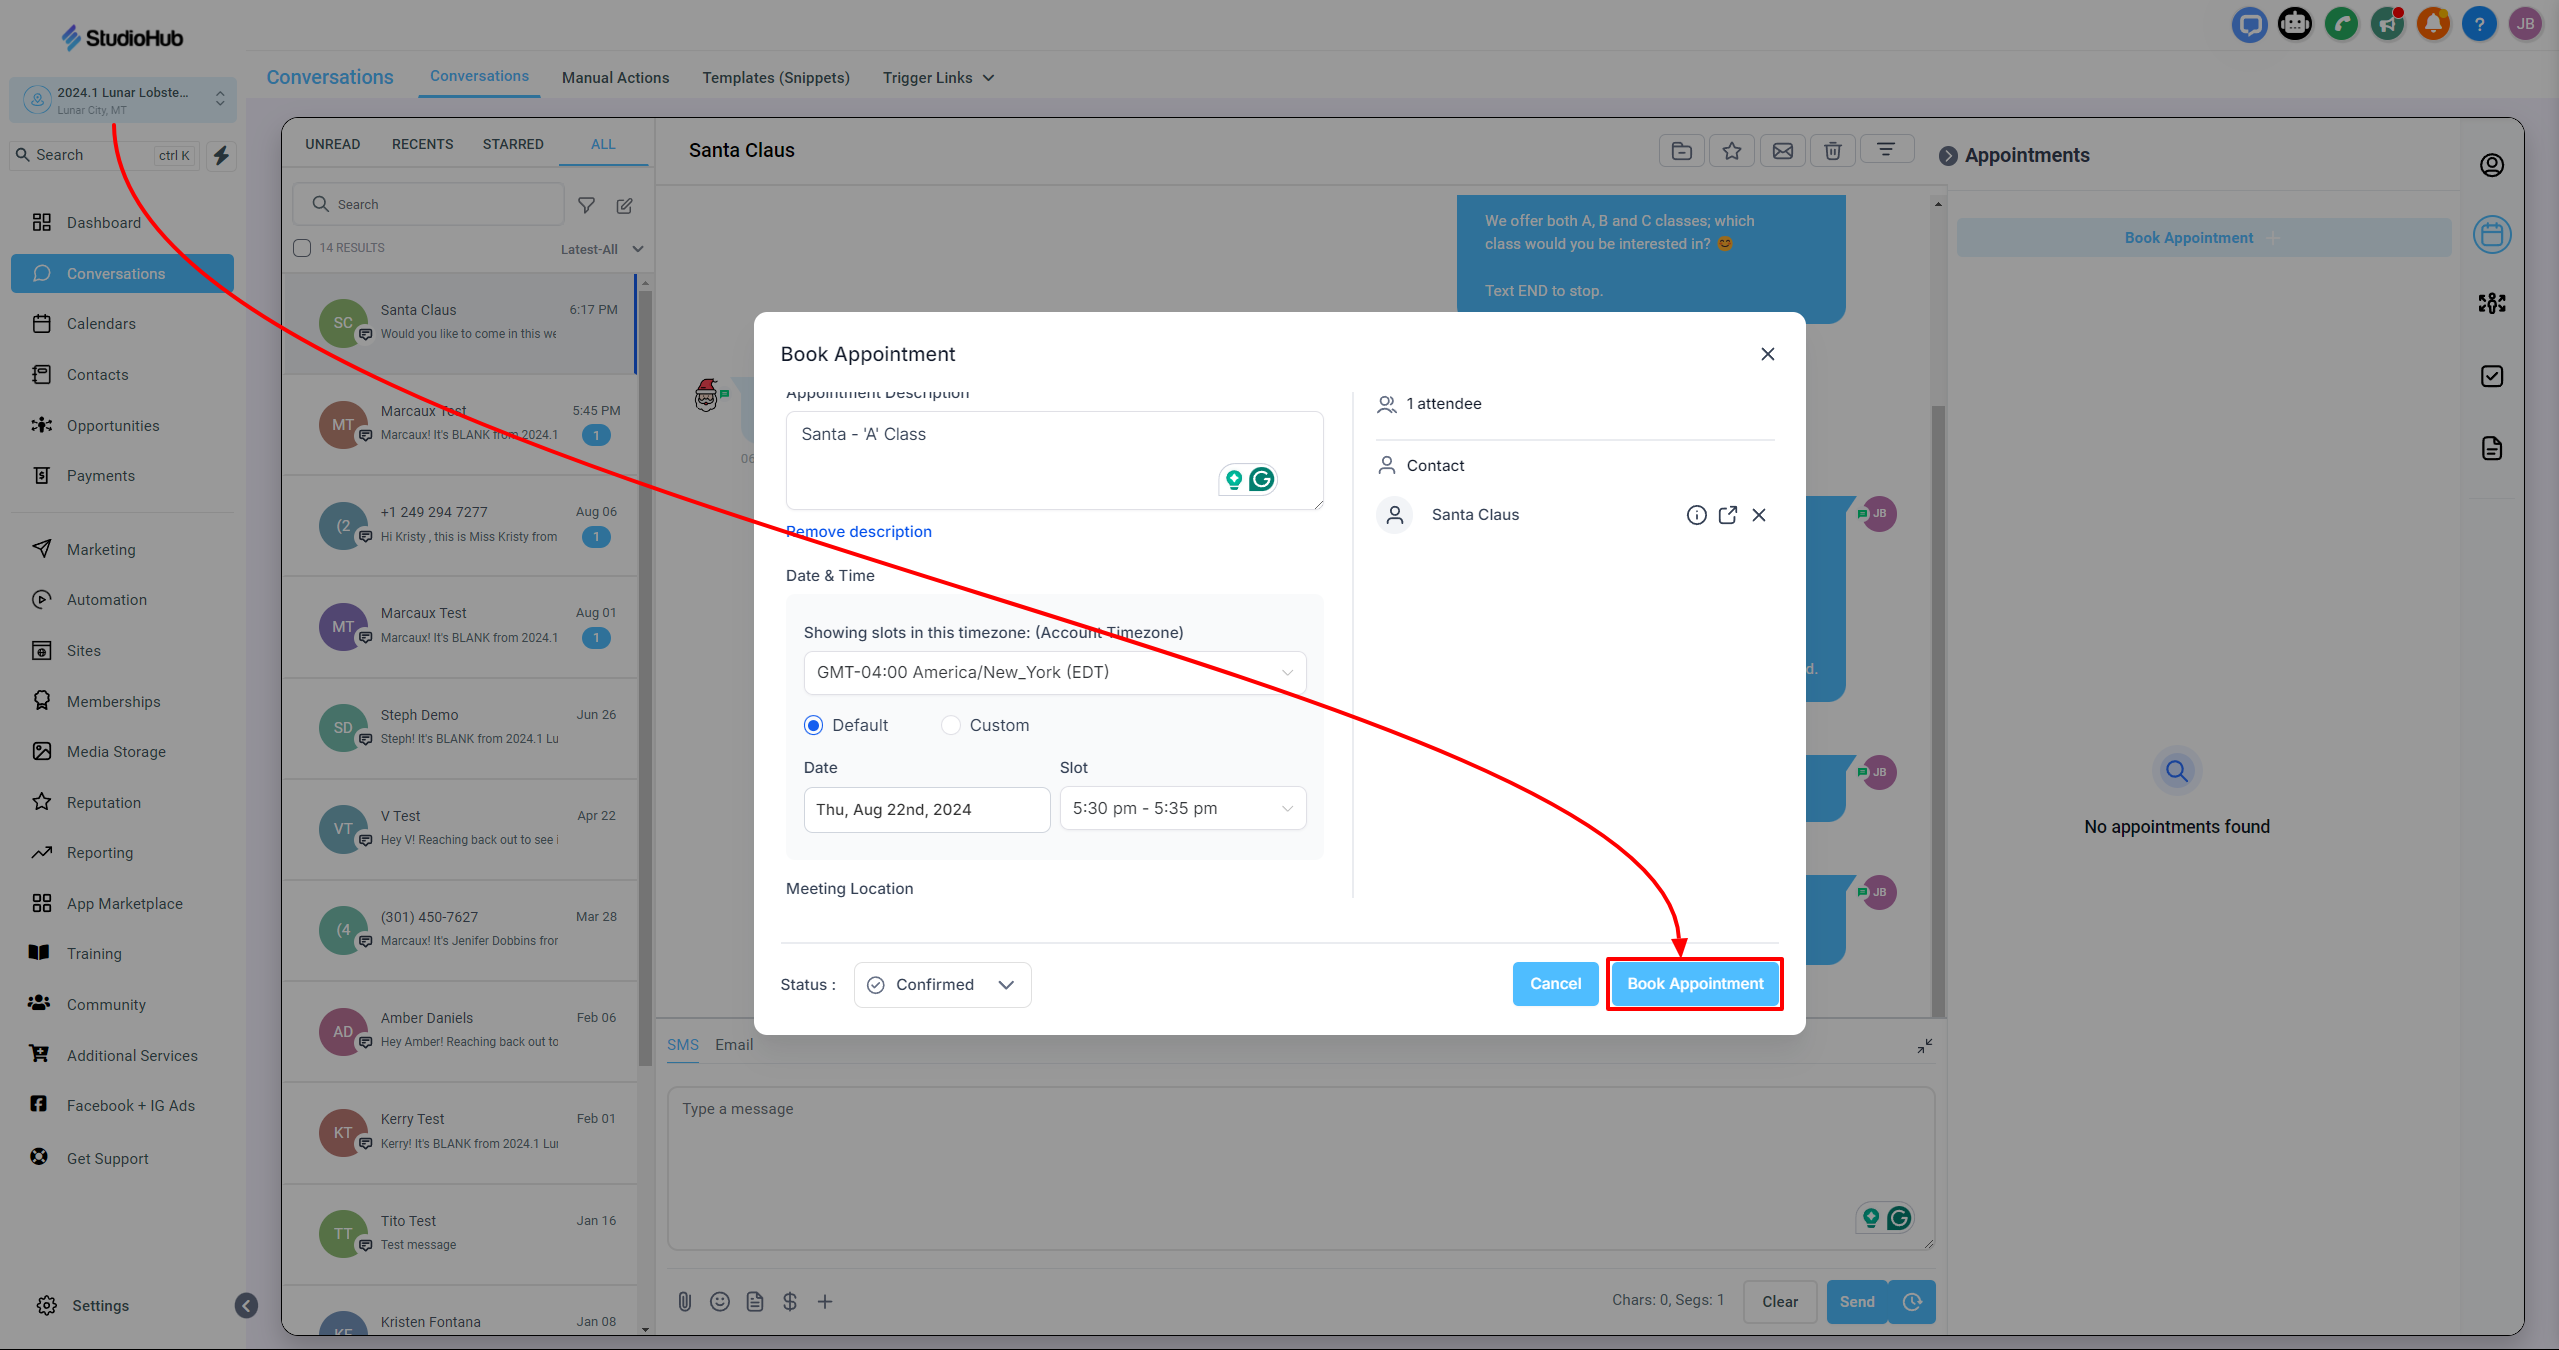Image resolution: width=2559 pixels, height=1350 pixels.
Task: Open contact in new tab icon
Action: click(x=1727, y=515)
